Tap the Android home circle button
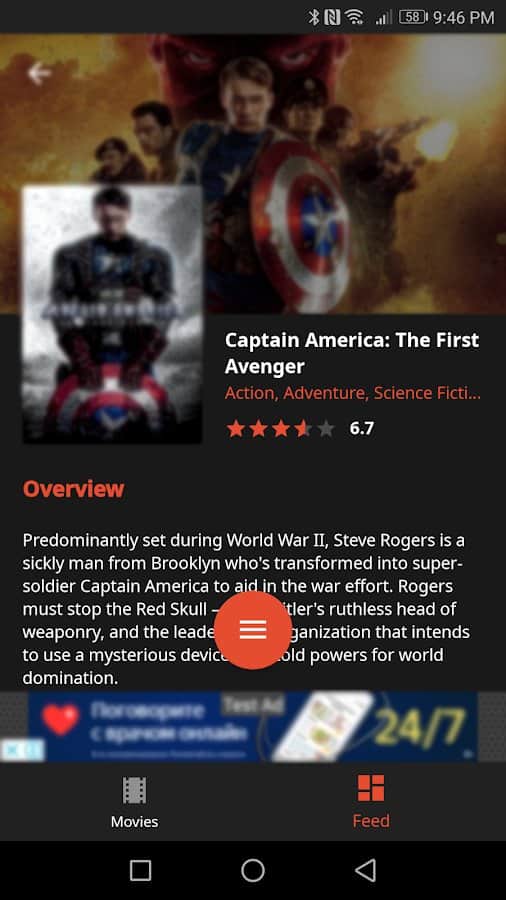The height and width of the screenshot is (900, 506). (253, 870)
